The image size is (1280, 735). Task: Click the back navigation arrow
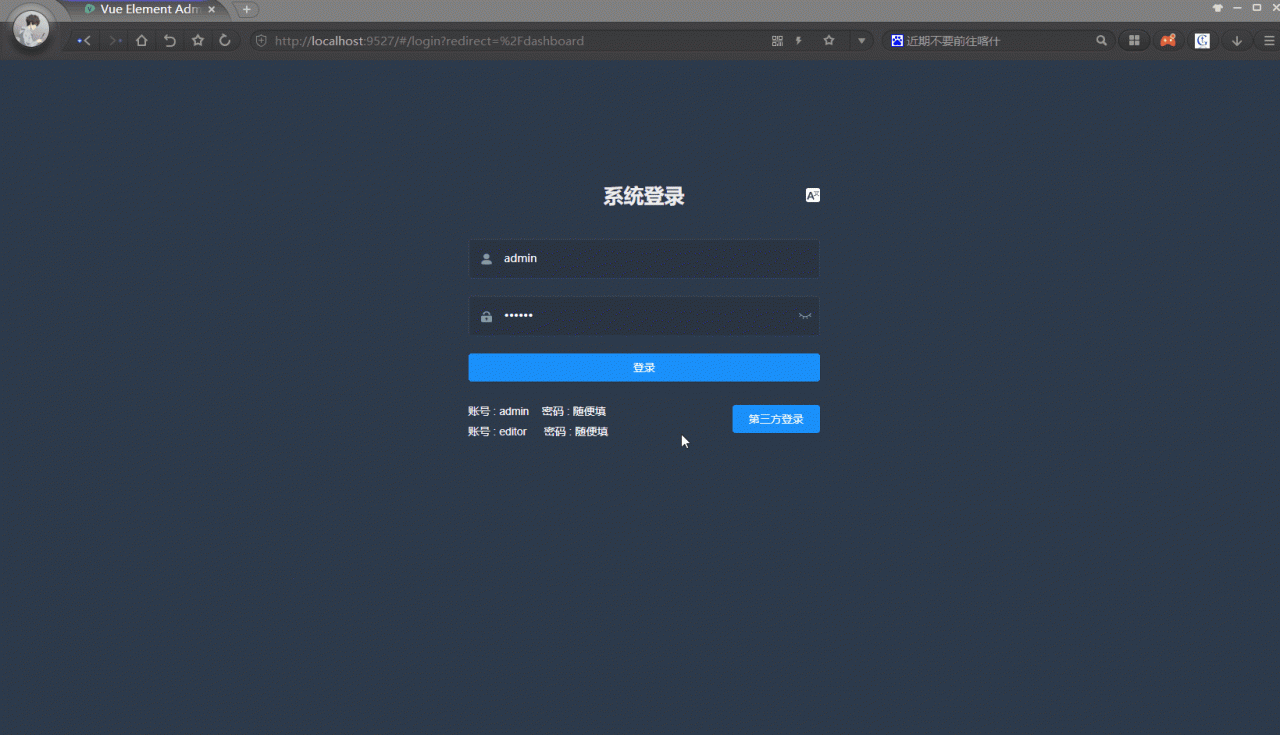85,41
